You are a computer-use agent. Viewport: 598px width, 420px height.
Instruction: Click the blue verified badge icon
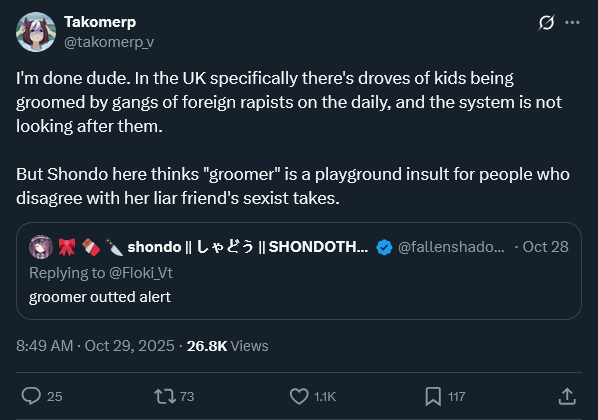[384, 247]
